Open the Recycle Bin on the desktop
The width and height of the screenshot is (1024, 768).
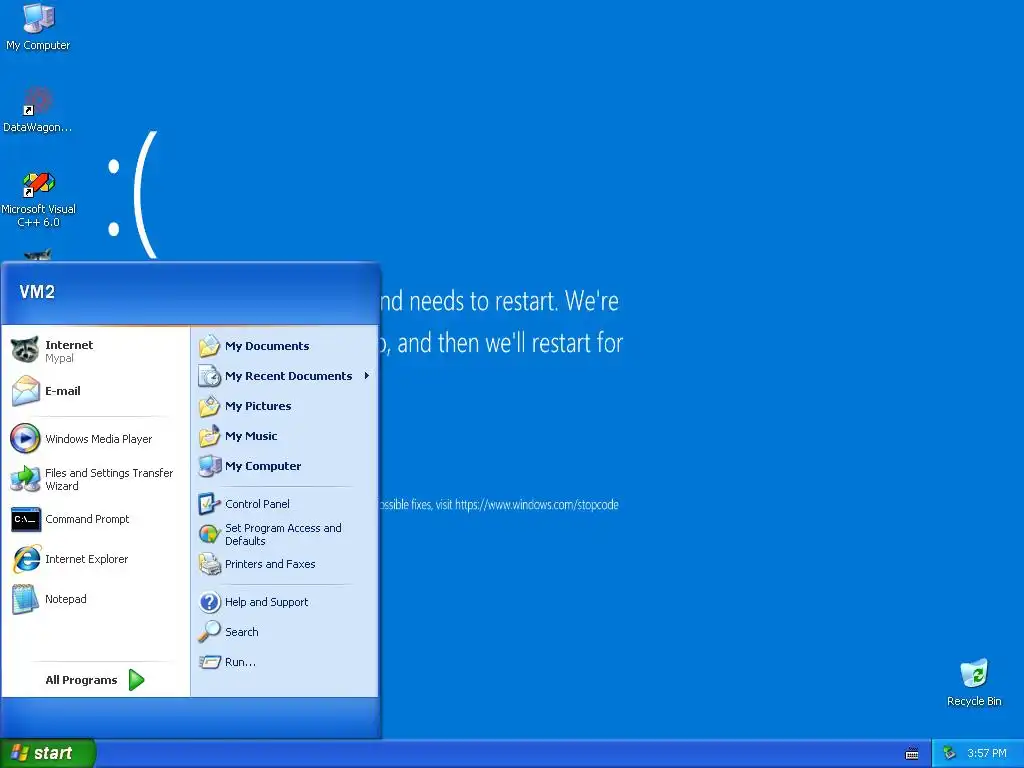click(x=974, y=682)
